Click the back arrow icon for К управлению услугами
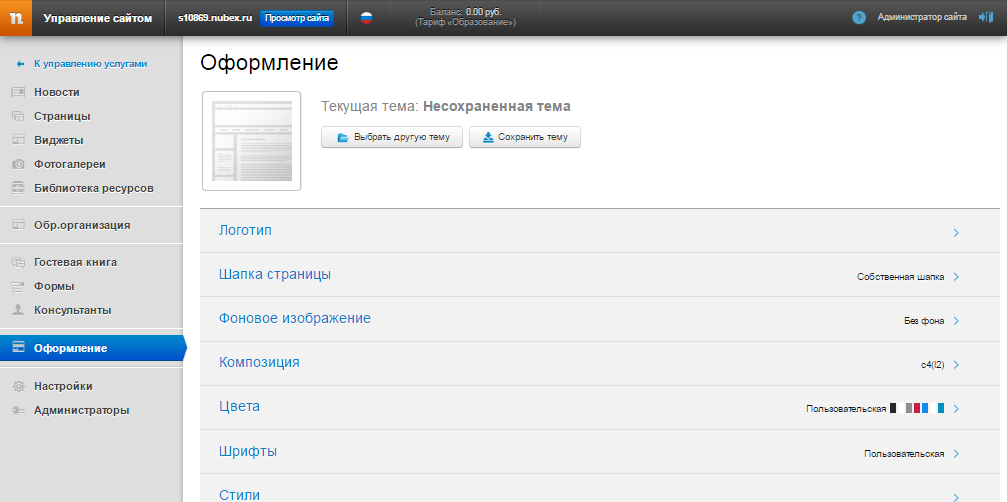 [21, 64]
